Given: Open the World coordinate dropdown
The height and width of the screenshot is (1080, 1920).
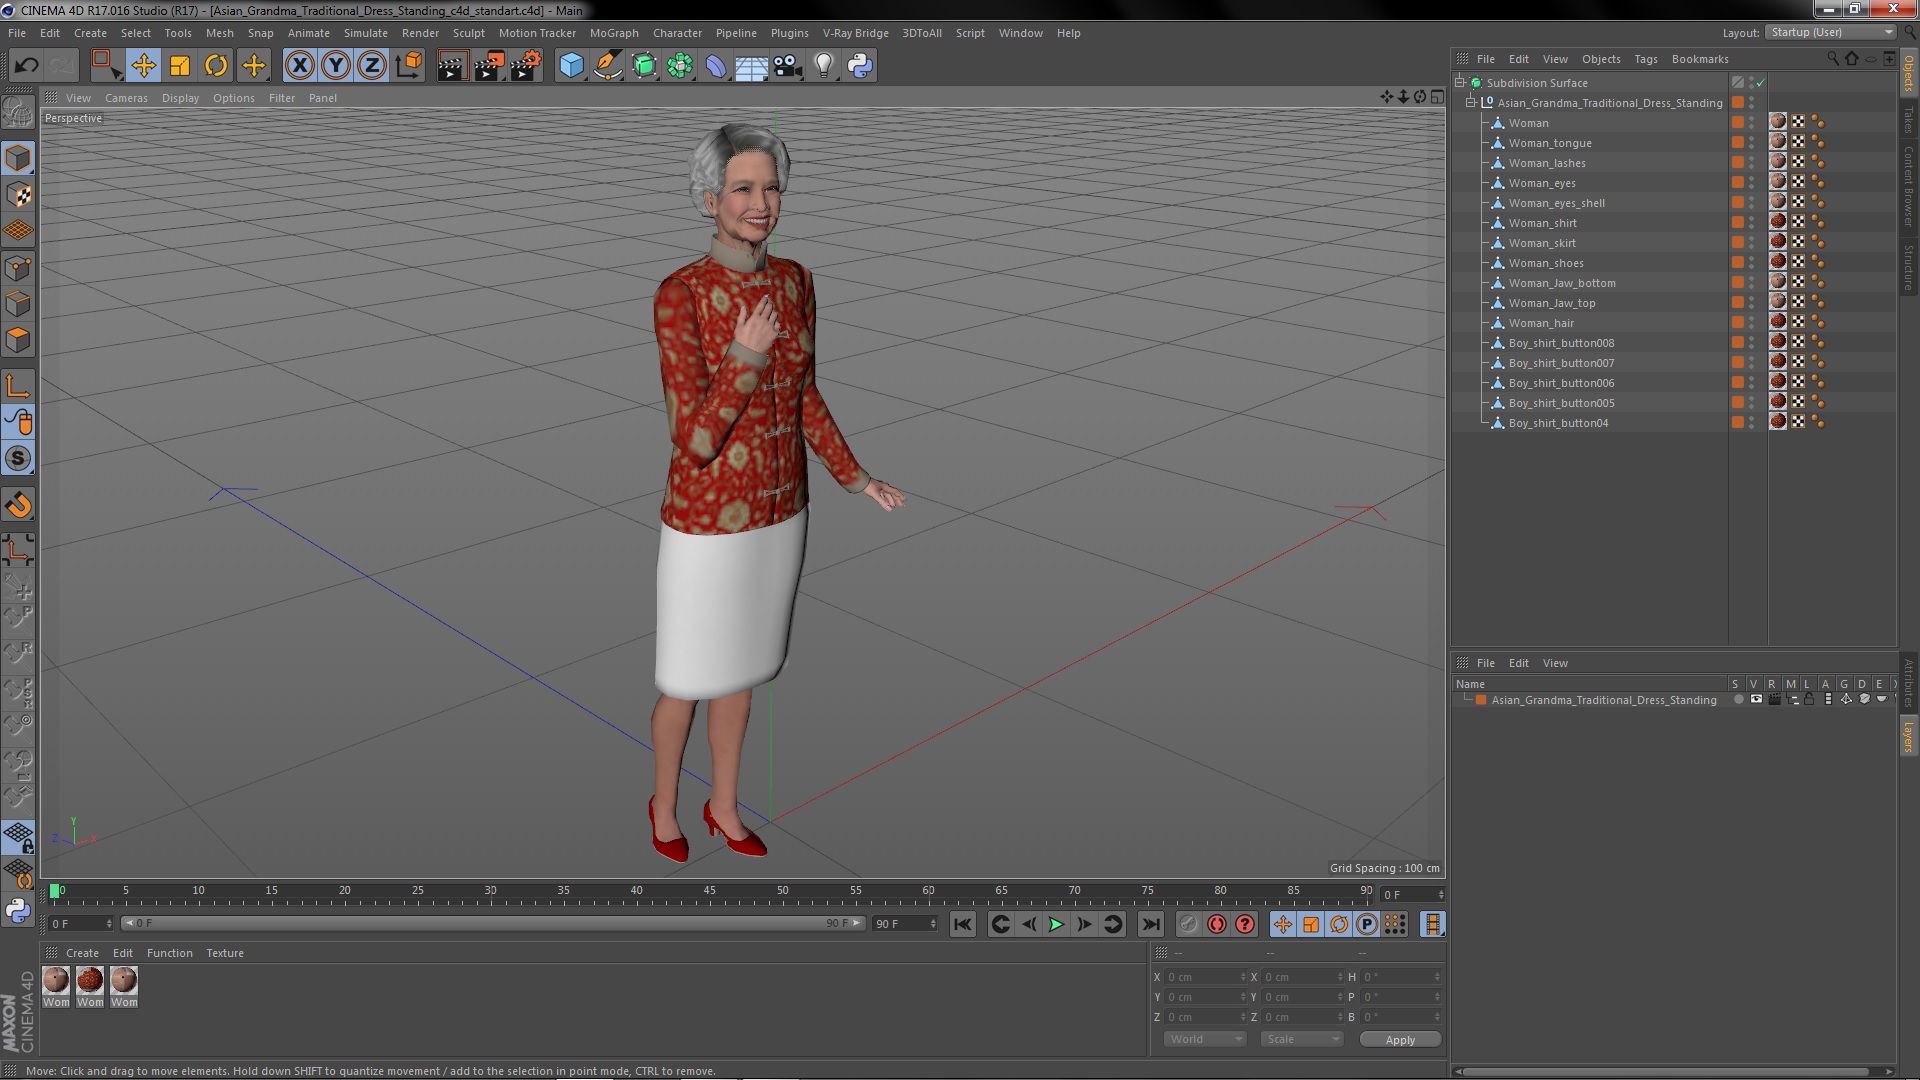Looking at the screenshot, I should pyautogui.click(x=1205, y=1040).
